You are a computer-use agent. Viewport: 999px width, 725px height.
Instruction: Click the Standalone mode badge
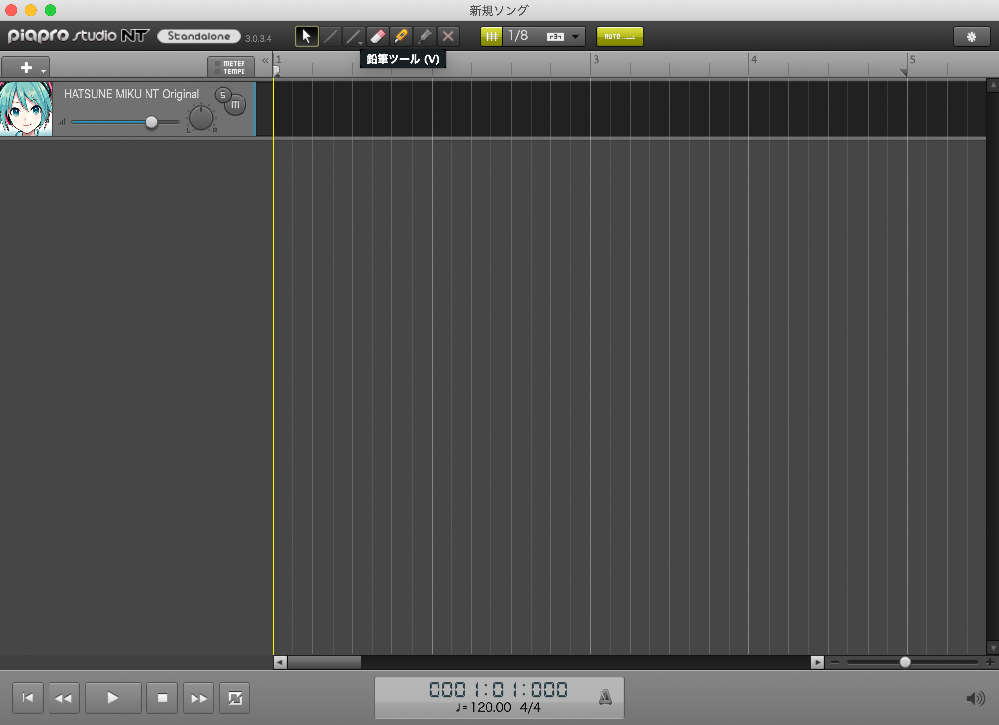tap(199, 36)
